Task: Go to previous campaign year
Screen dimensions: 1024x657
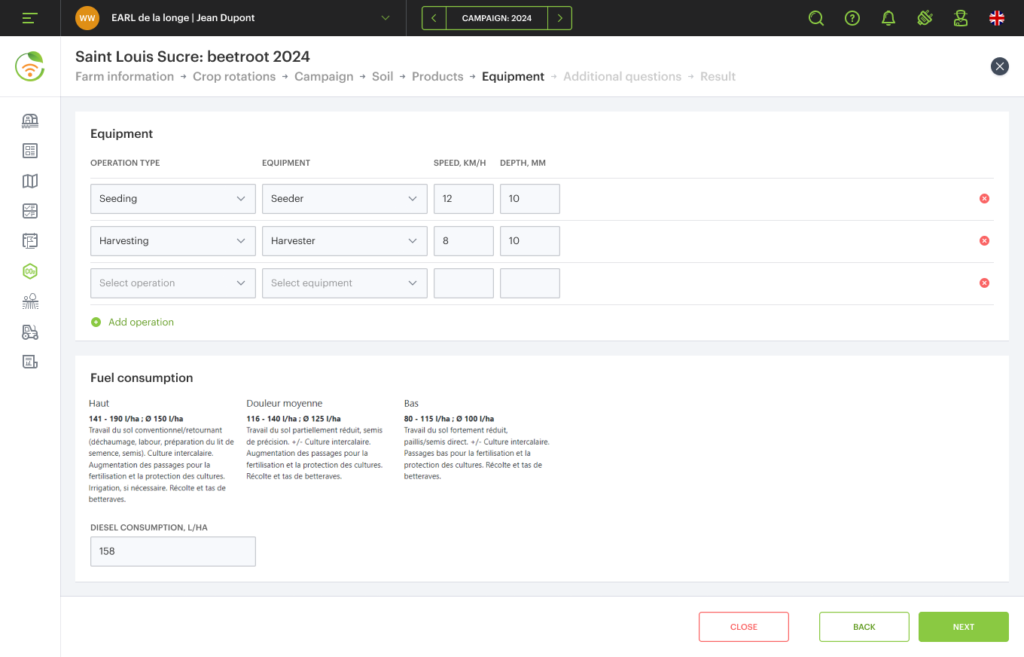Action: click(x=434, y=18)
